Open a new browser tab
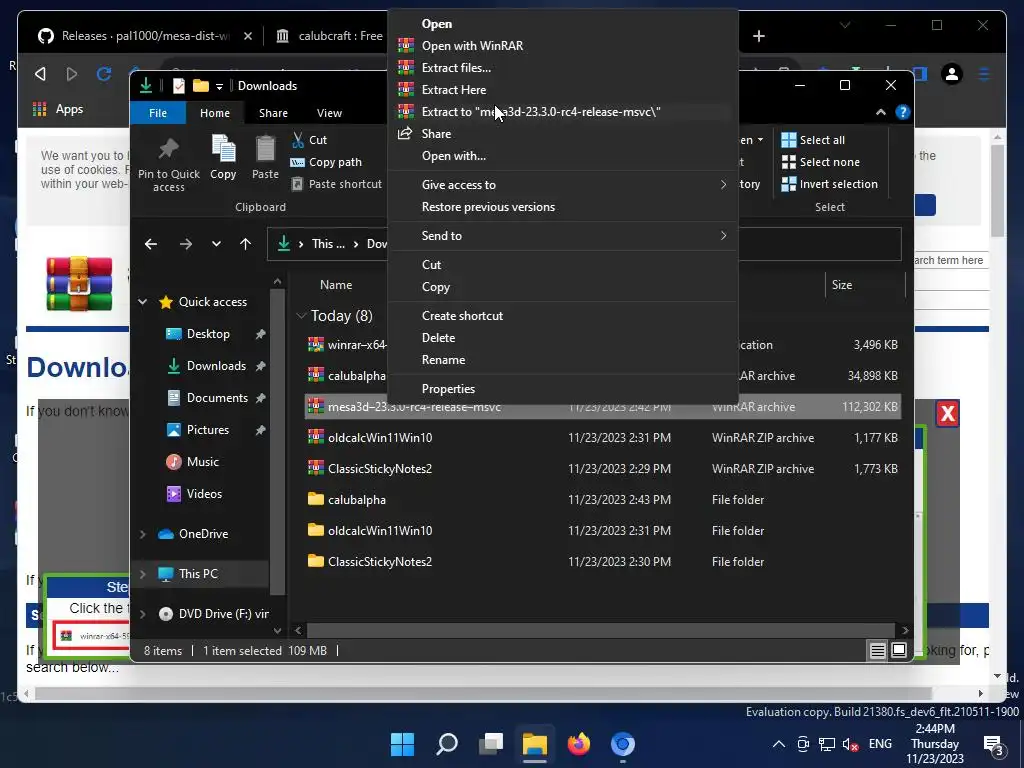The height and width of the screenshot is (768, 1024). click(758, 36)
